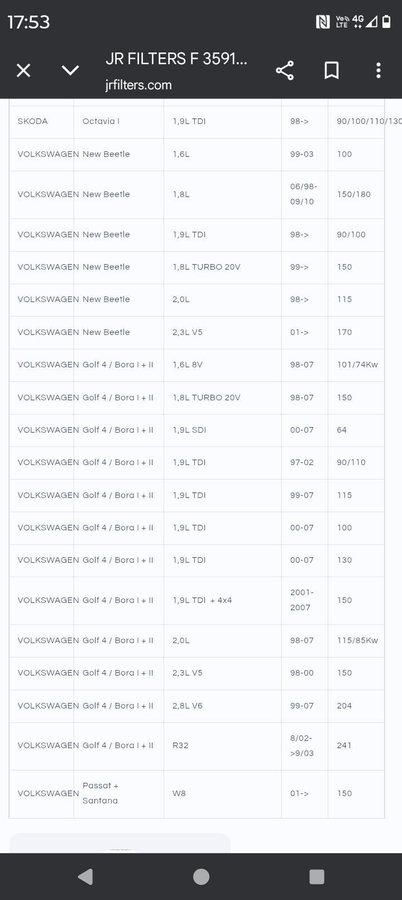Tap the Golf 4 R32 engine cell
This screenshot has height=900, width=402.
(222, 746)
